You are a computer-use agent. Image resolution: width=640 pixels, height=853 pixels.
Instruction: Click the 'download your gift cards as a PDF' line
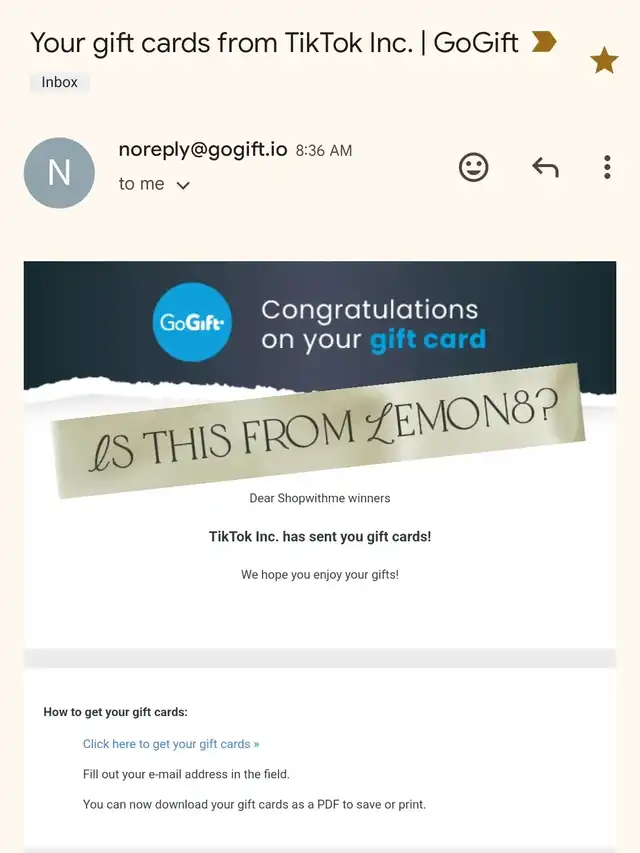coord(254,805)
